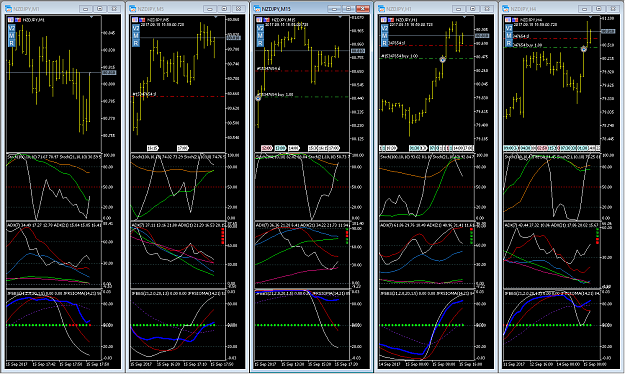Image resolution: width=625 pixels, height=374 pixels.
Task: Click the red stop-loss line on the H1 chart
Action: click(x=427, y=45)
